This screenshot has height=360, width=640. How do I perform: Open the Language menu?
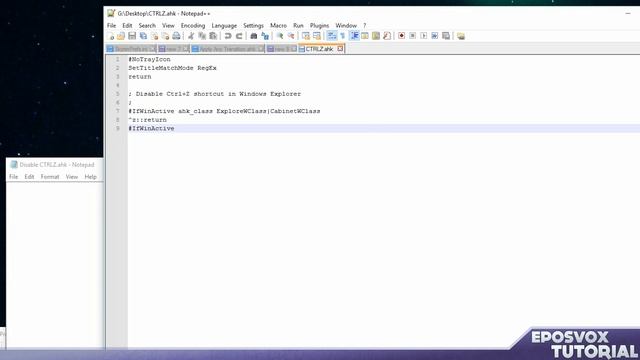pyautogui.click(x=224, y=25)
